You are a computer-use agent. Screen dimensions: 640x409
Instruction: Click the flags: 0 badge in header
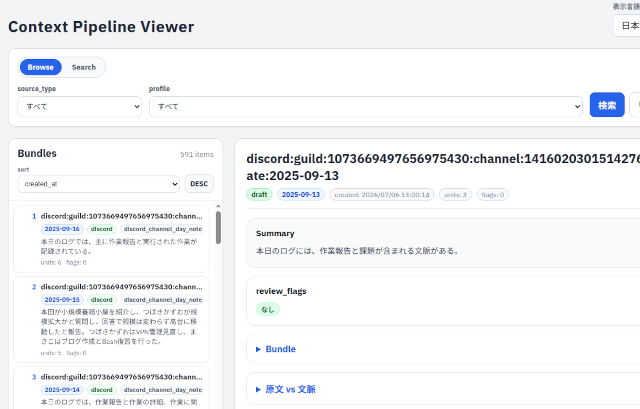493,195
